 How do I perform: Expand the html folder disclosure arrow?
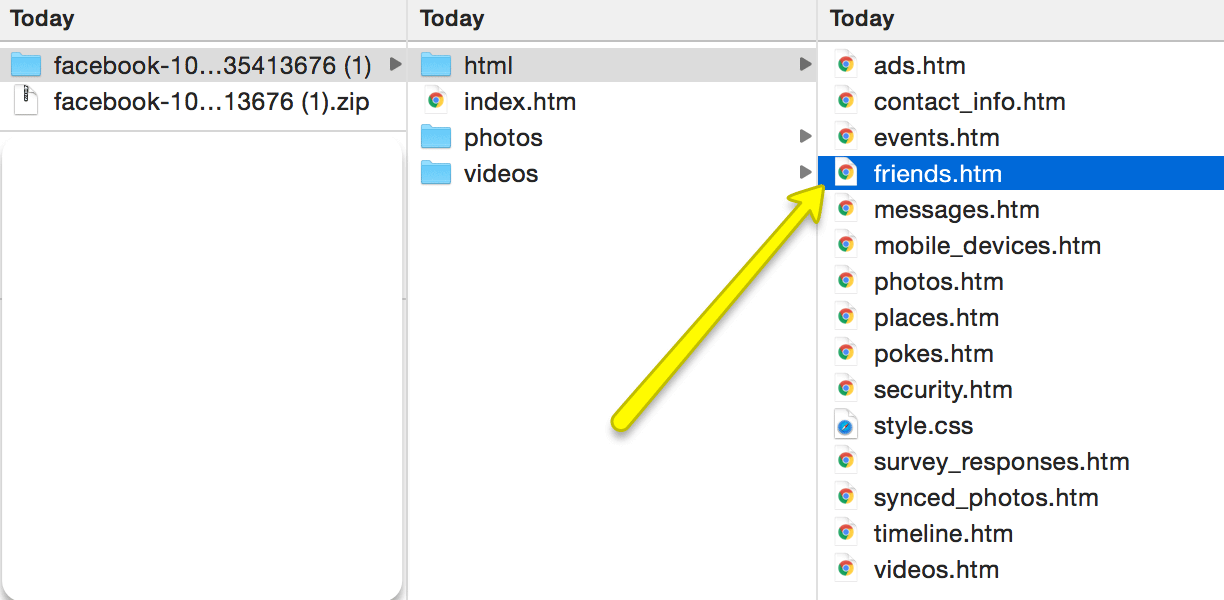click(x=805, y=65)
